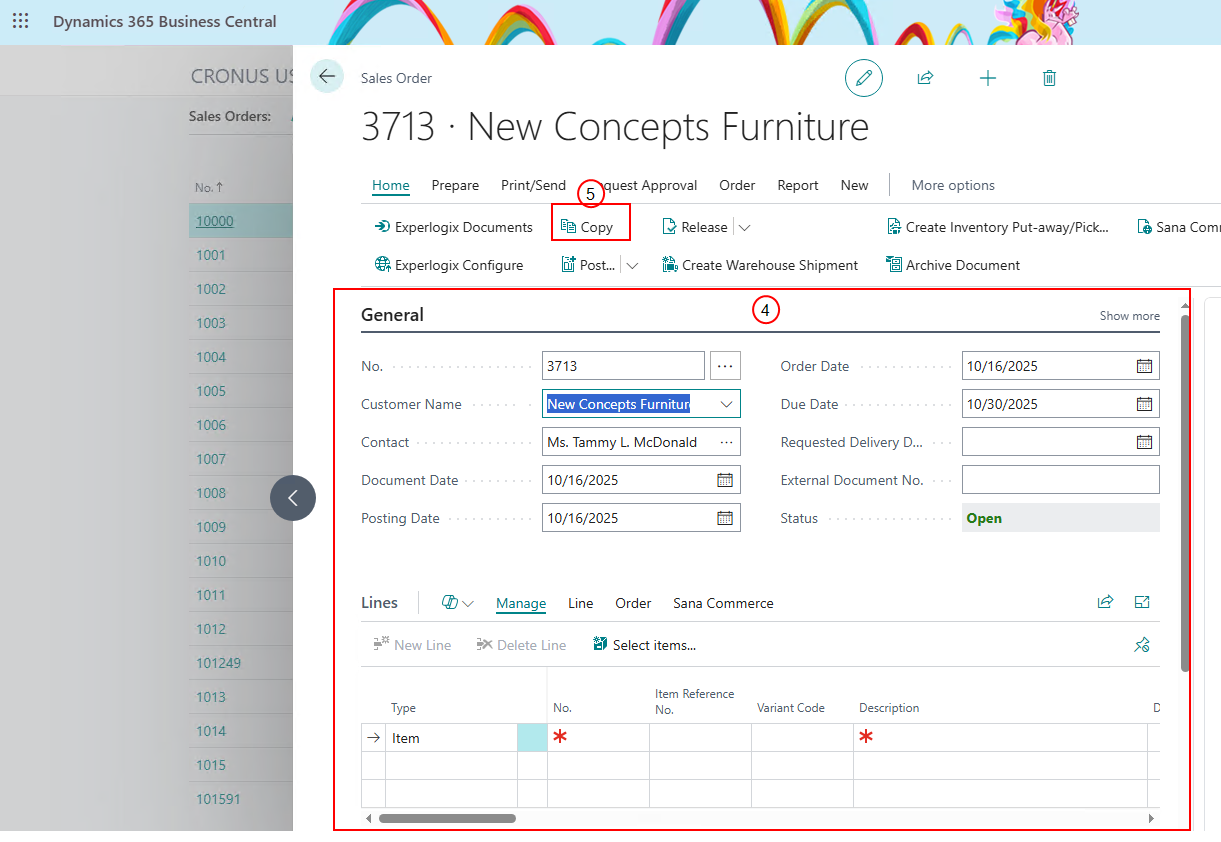The width and height of the screenshot is (1221, 842).
Task: Click the ellipsis button next to No. field
Action: pyautogui.click(x=726, y=366)
